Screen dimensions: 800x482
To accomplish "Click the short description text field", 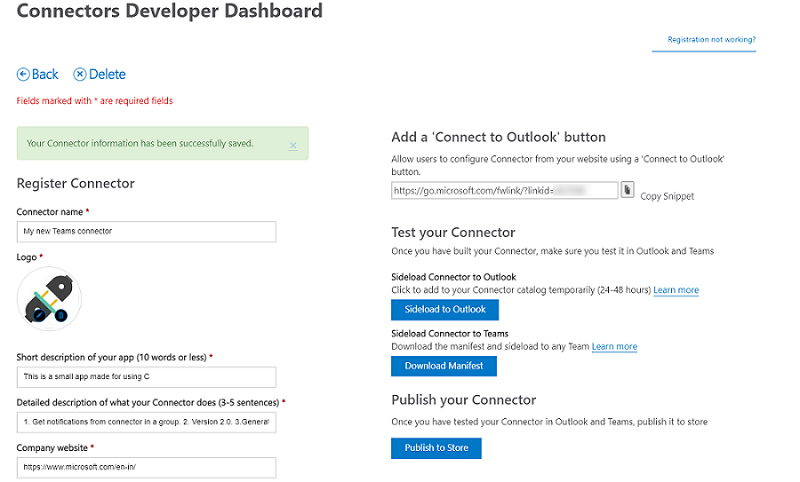I will [146, 377].
